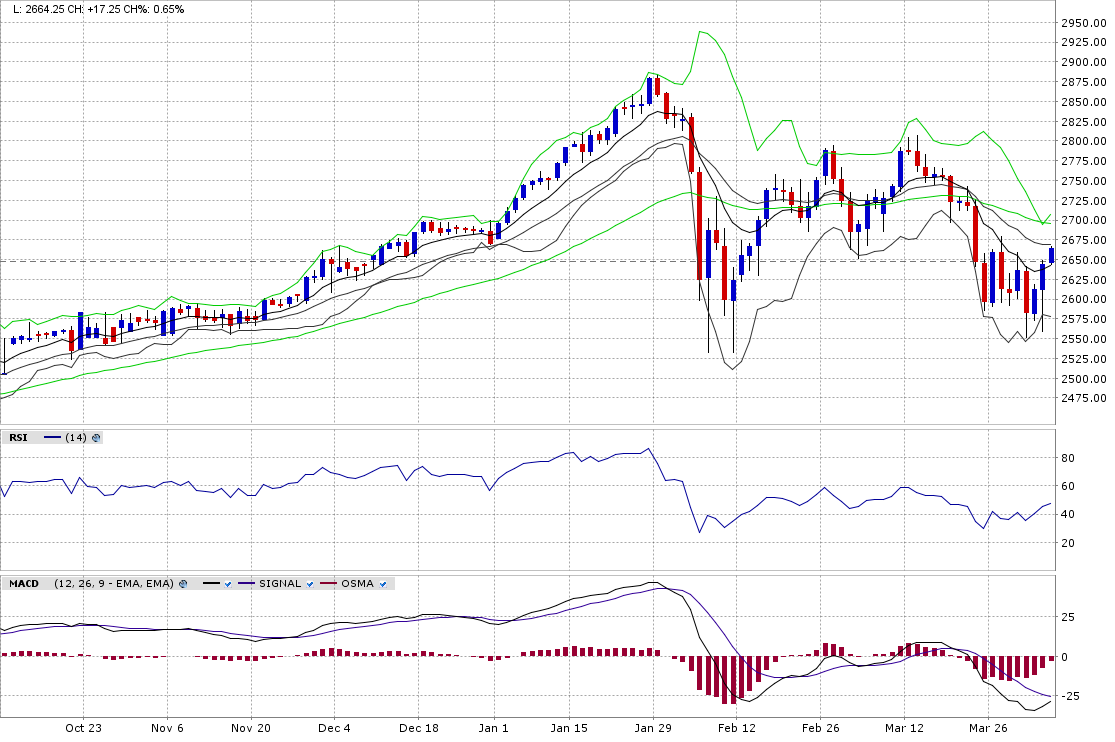Open RSI indicator settings icon

point(96,438)
